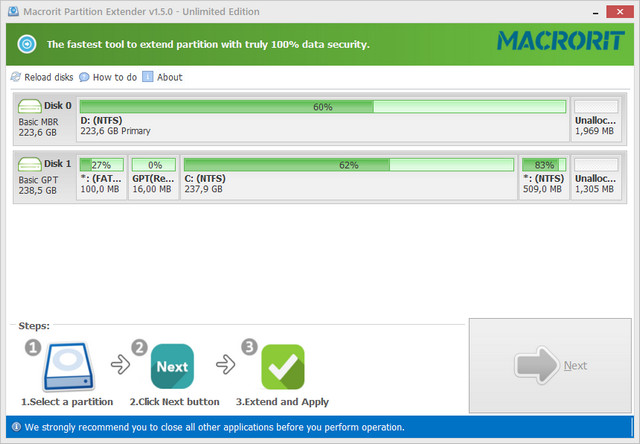The width and height of the screenshot is (640, 444).
Task: Click the circular logo icon in green banner
Action: coord(27,44)
